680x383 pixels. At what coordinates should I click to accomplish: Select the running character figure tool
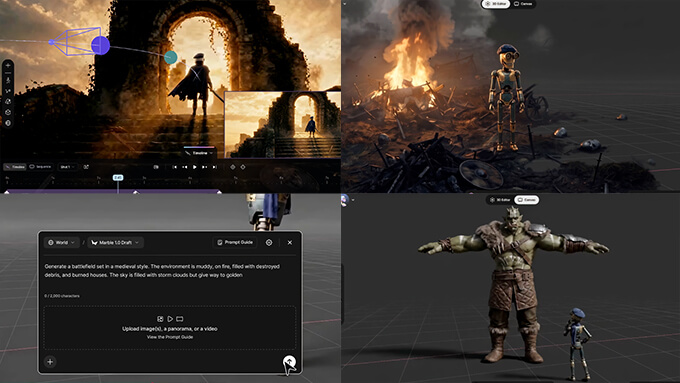pos(8,80)
